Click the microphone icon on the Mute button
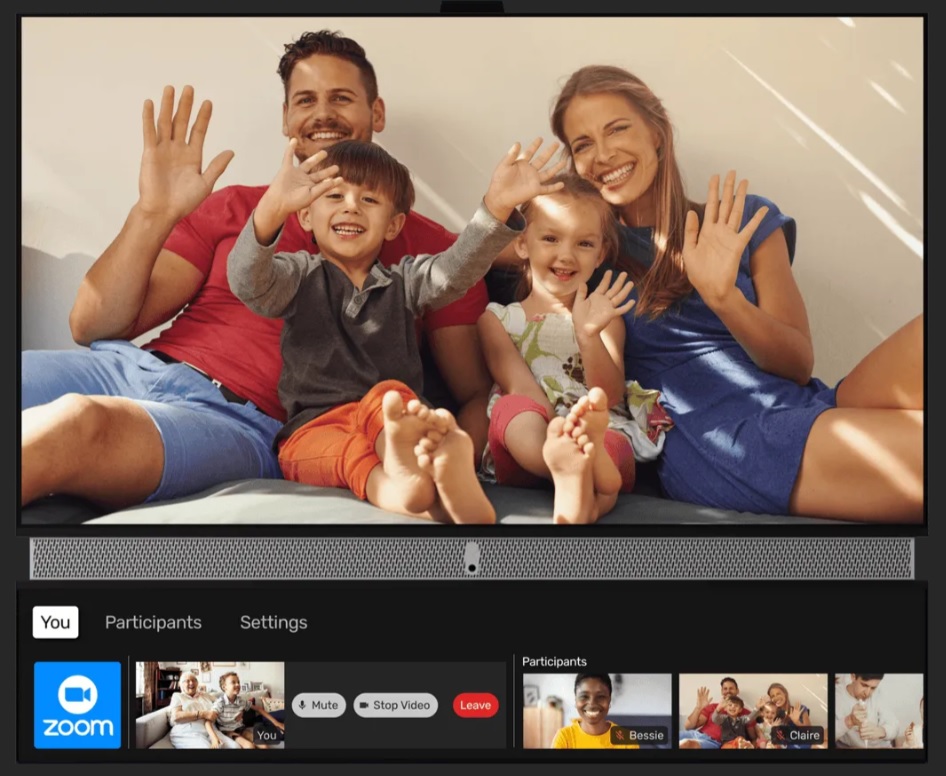This screenshot has height=776, width=946. [302, 705]
